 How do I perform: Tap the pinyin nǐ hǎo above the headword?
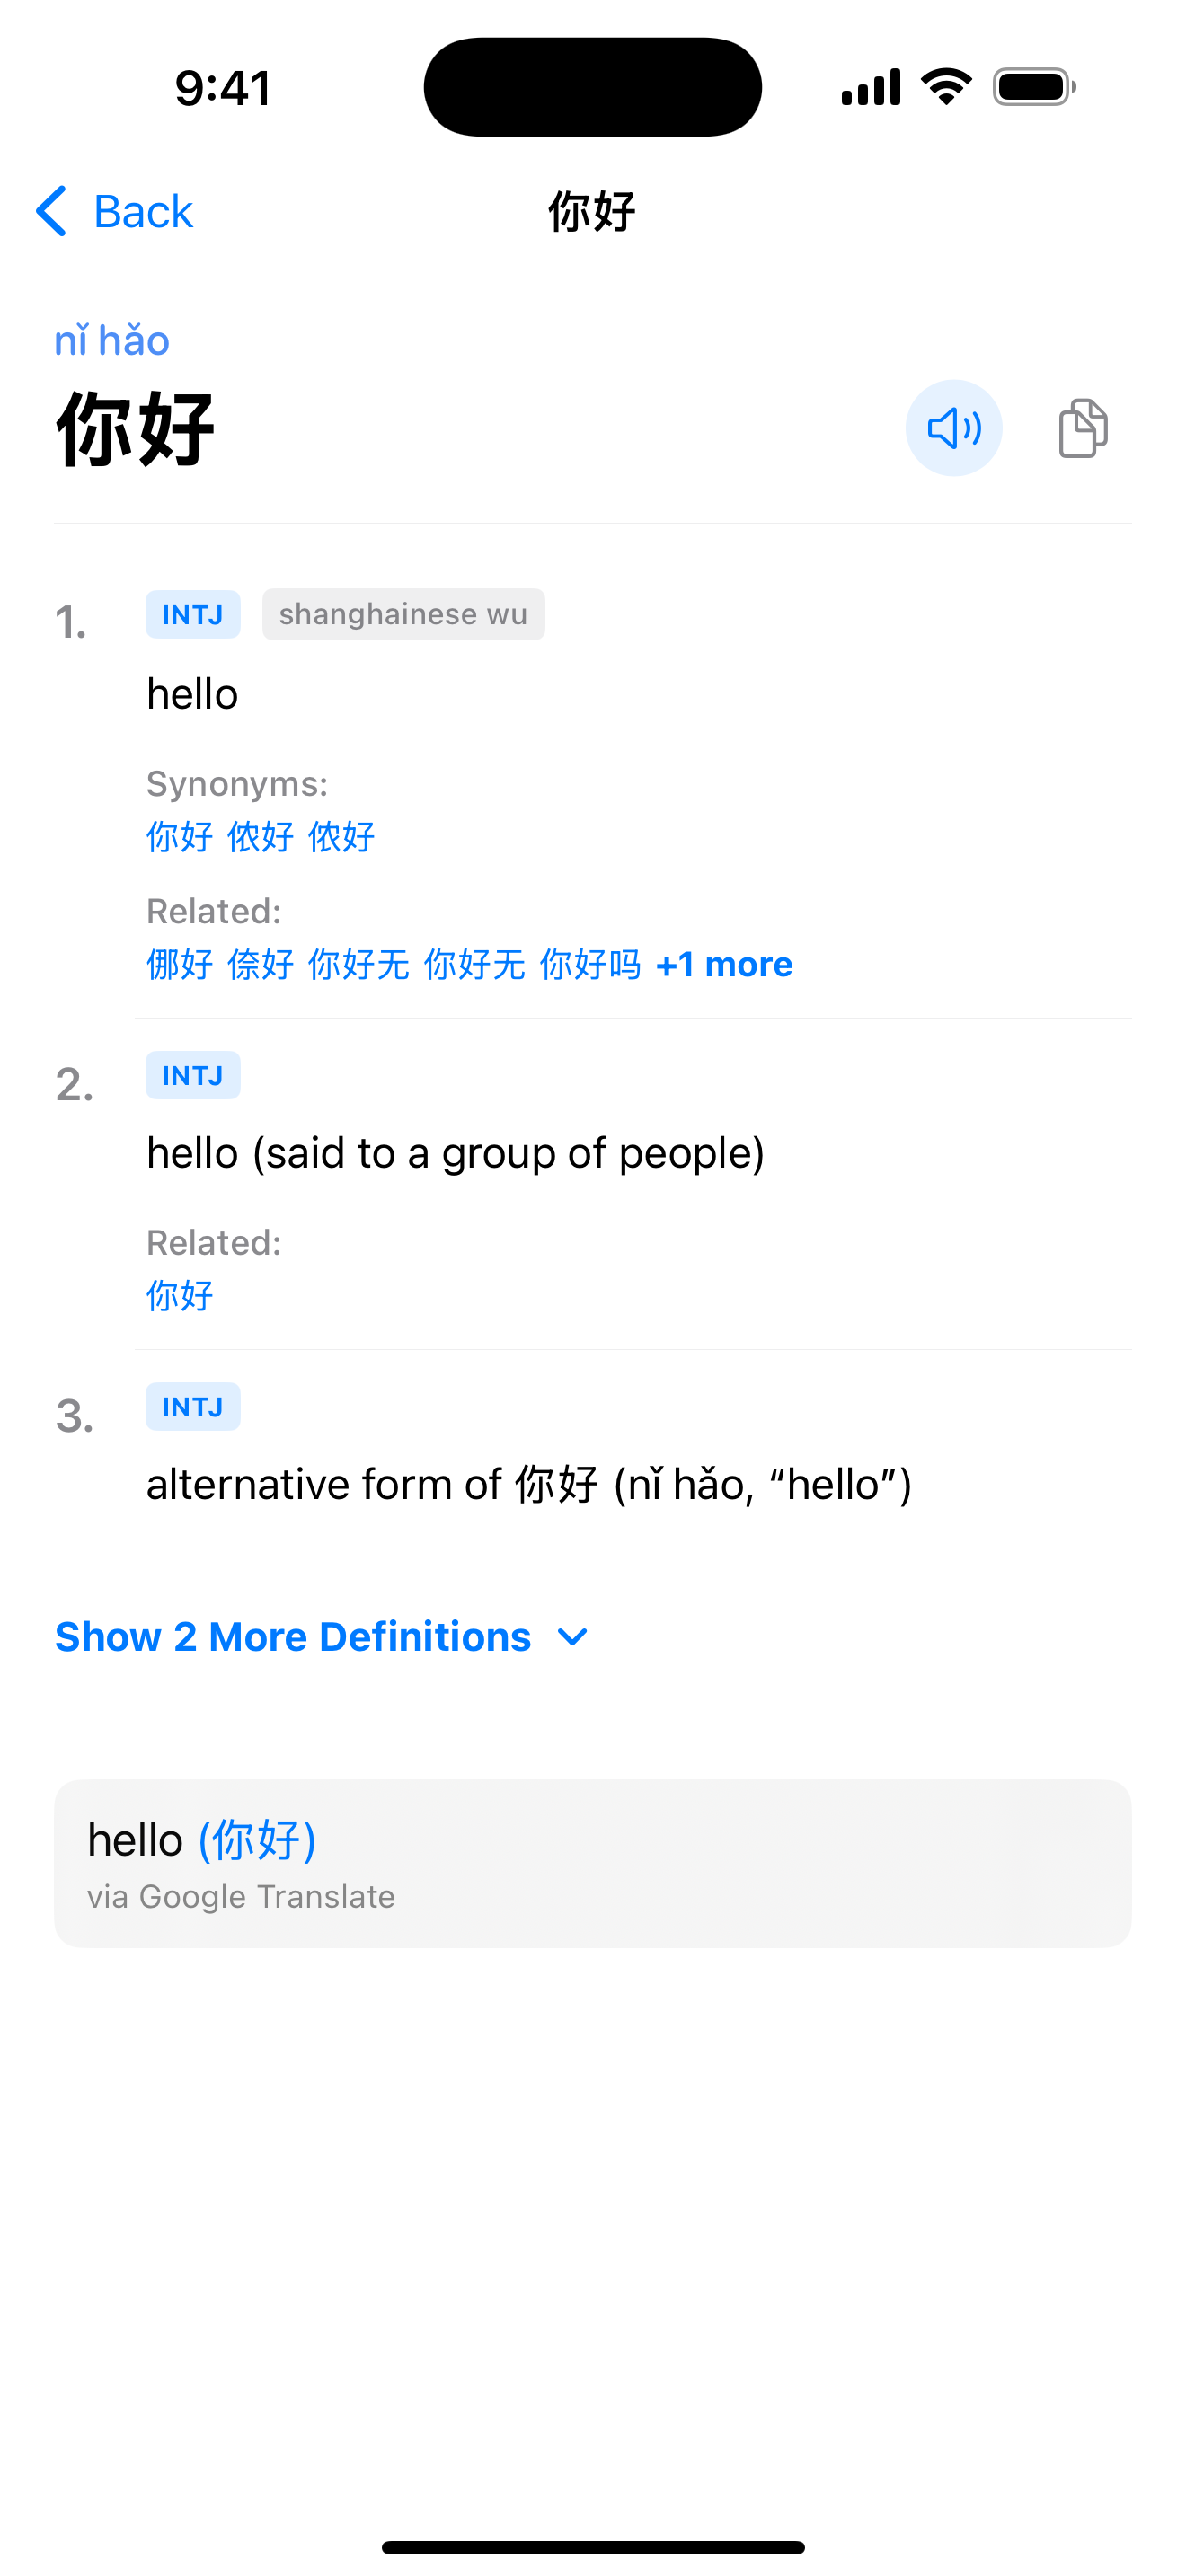click(112, 341)
